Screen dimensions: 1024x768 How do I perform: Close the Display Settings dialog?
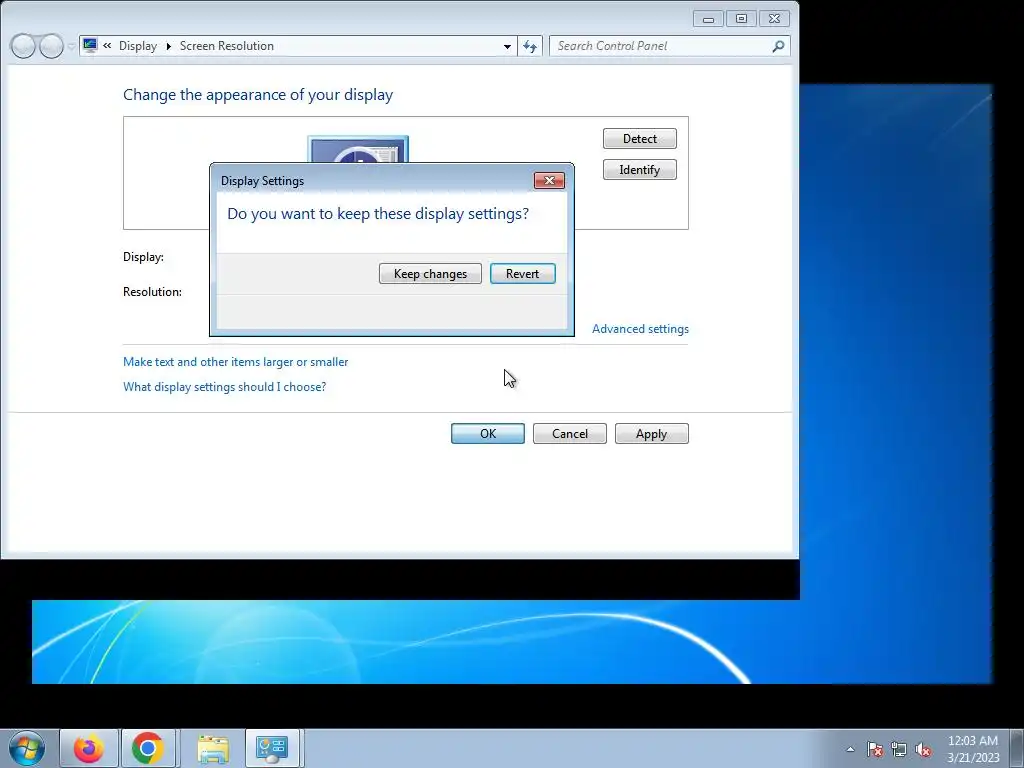549,181
